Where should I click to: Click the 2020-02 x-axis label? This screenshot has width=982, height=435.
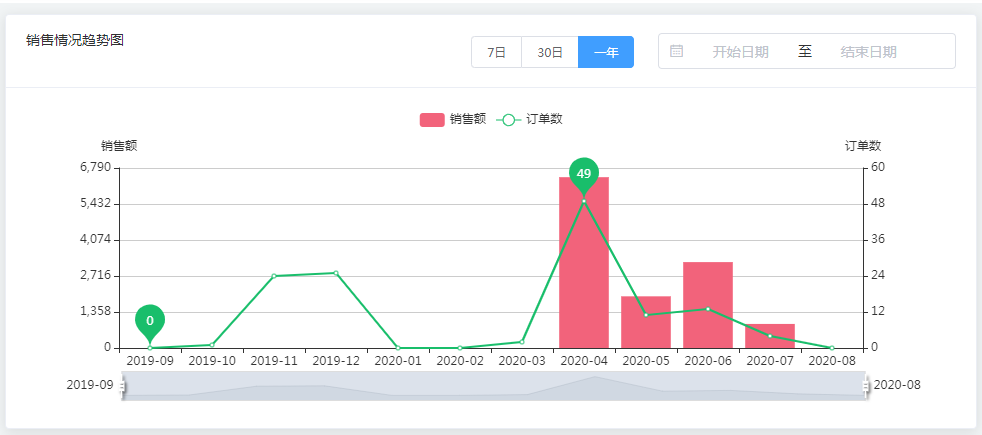pyautogui.click(x=460, y=361)
